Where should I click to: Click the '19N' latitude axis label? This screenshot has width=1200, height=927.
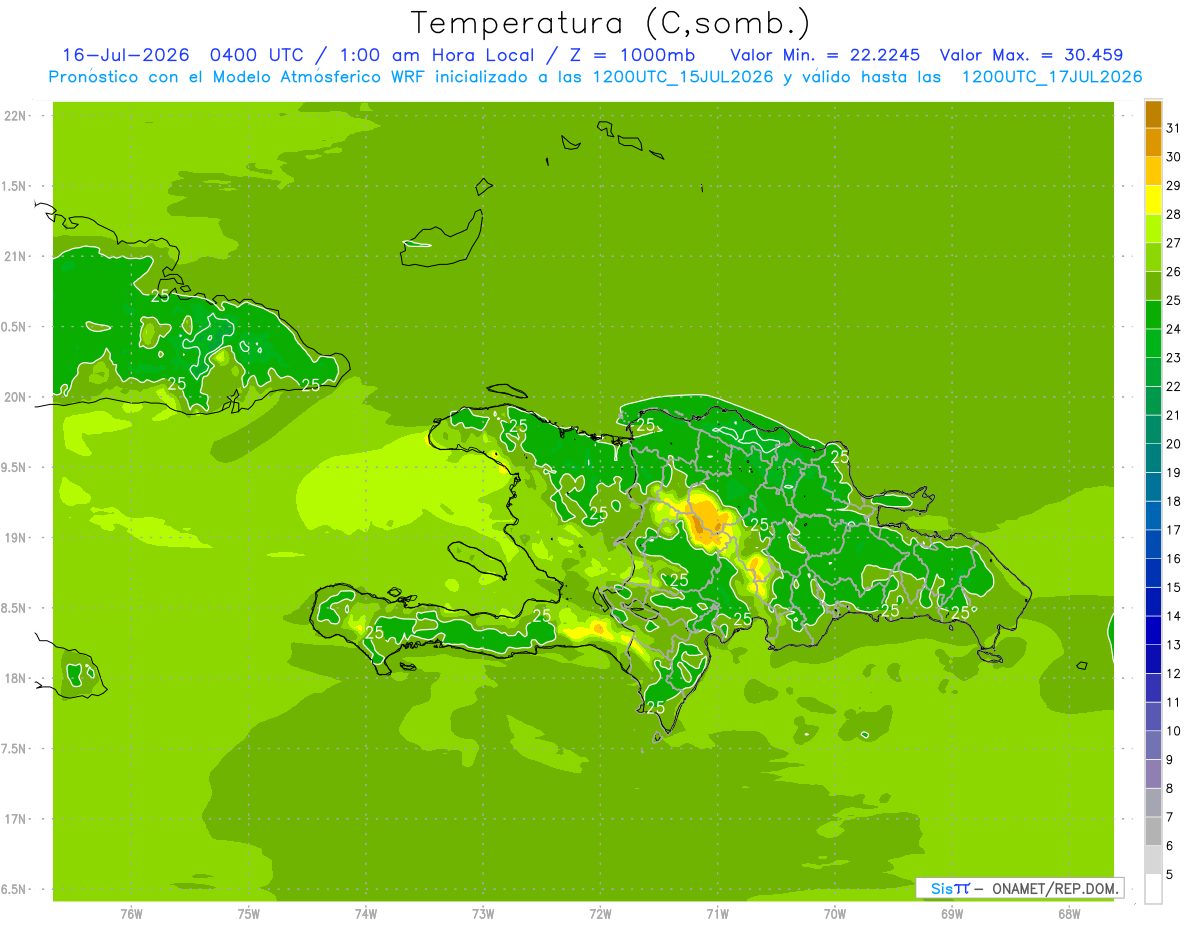[x=16, y=538]
